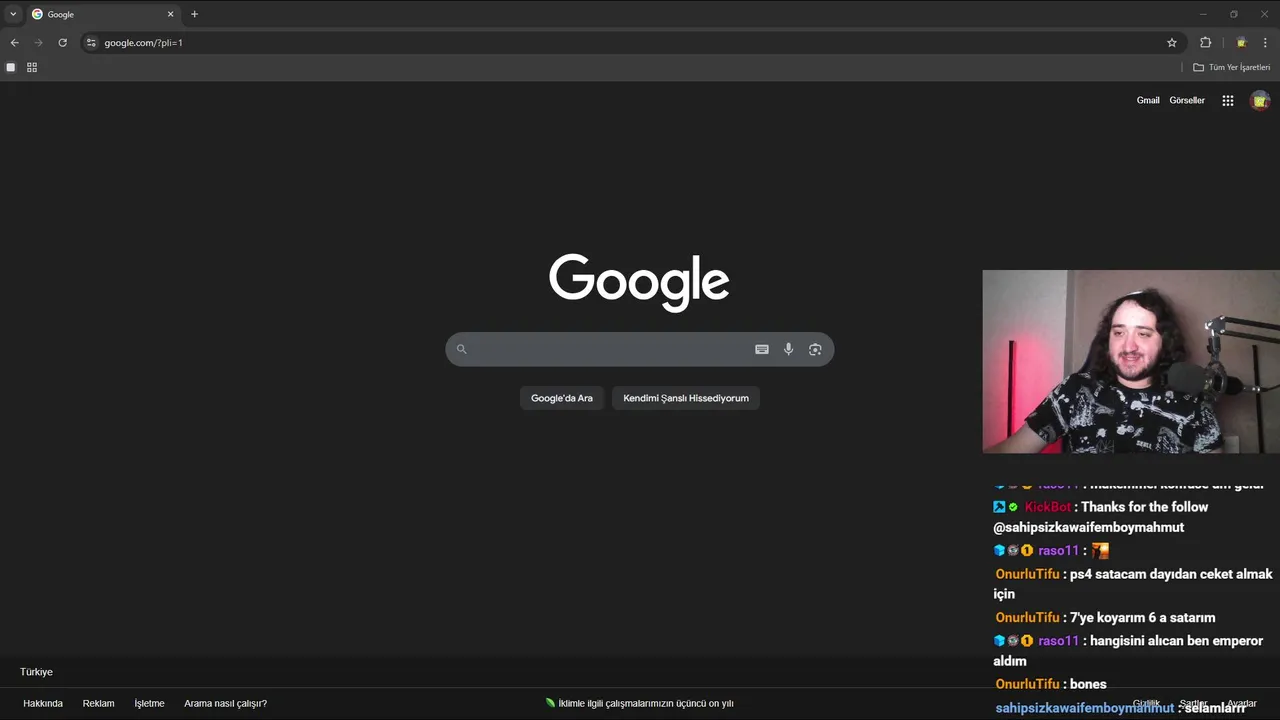Open Arama nasıl çalışır? link
The height and width of the screenshot is (720, 1280).
tap(225, 703)
